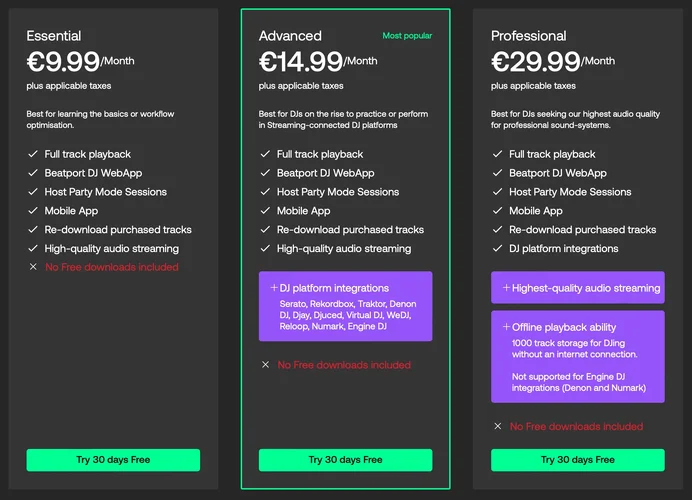Select the Most popular badge on Advanced
692x500 pixels.
tap(407, 36)
